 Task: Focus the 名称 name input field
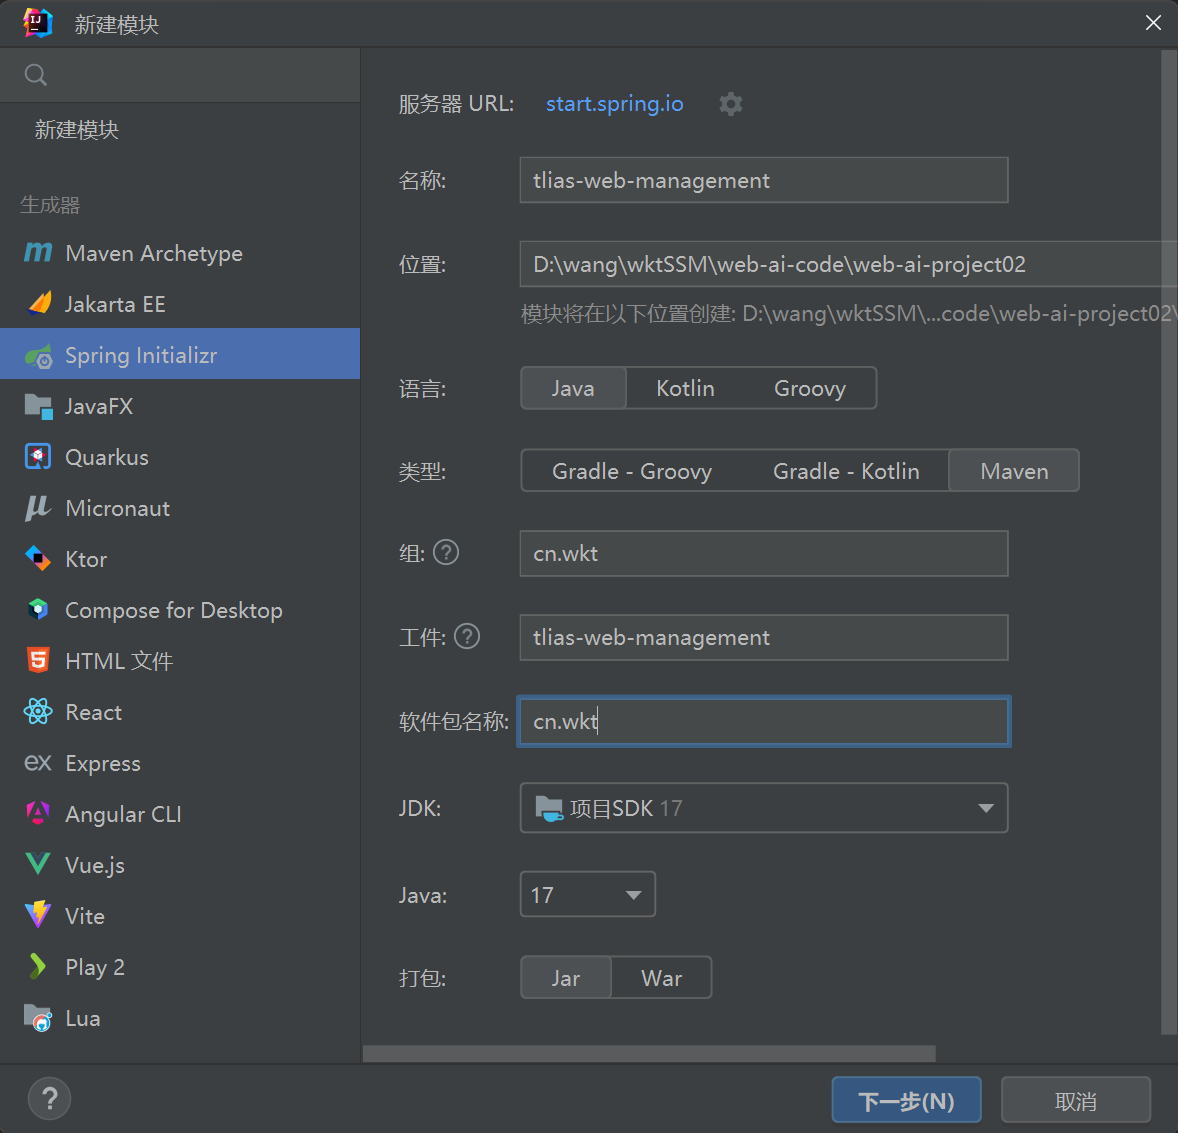click(763, 180)
